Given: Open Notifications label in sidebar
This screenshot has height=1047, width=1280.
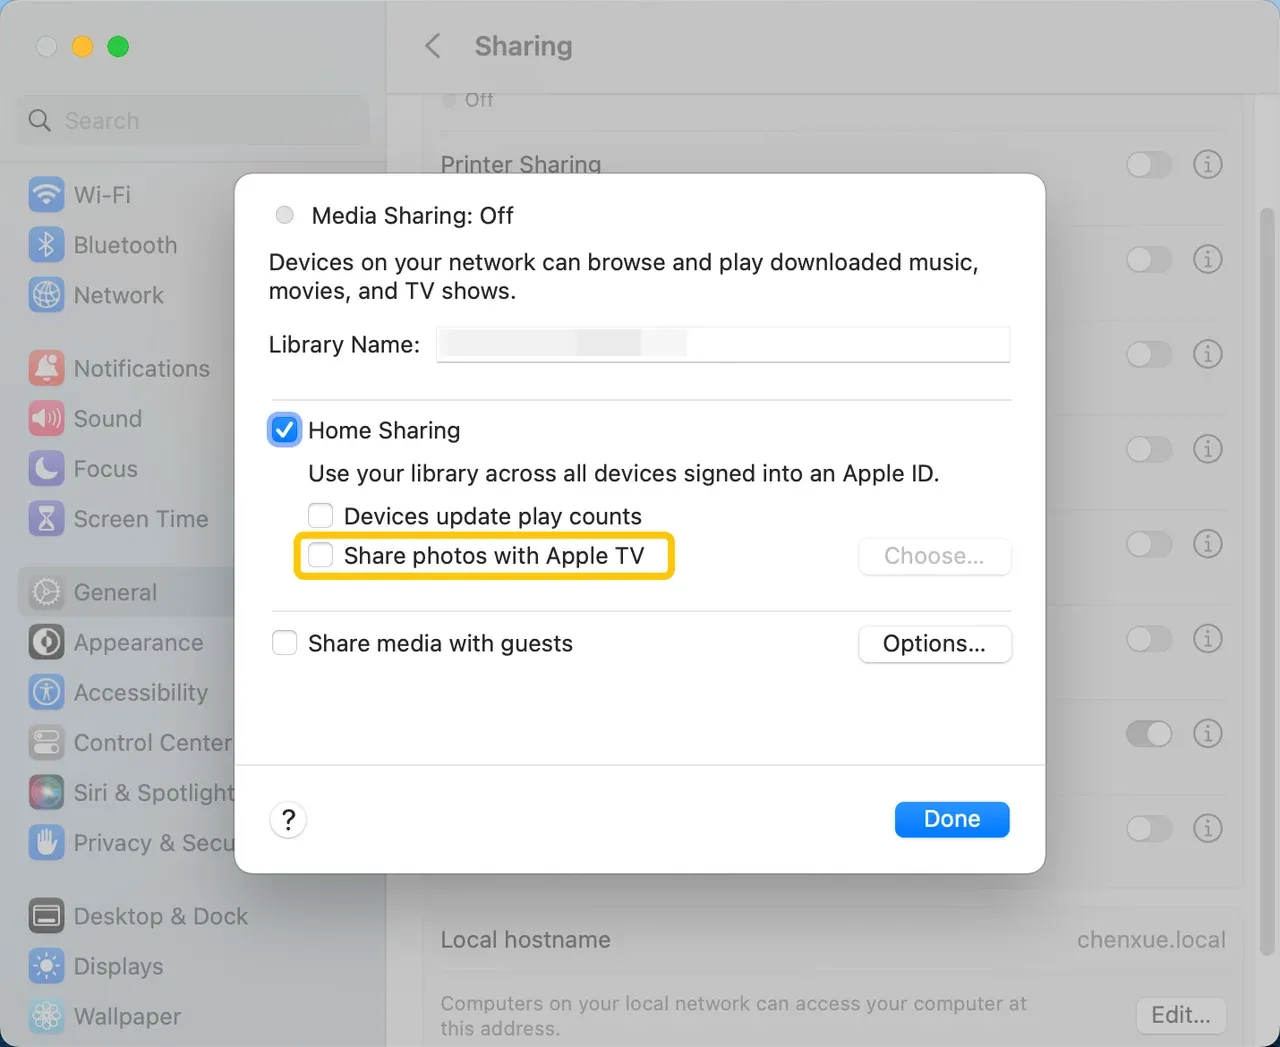Looking at the screenshot, I should click(x=142, y=369).
